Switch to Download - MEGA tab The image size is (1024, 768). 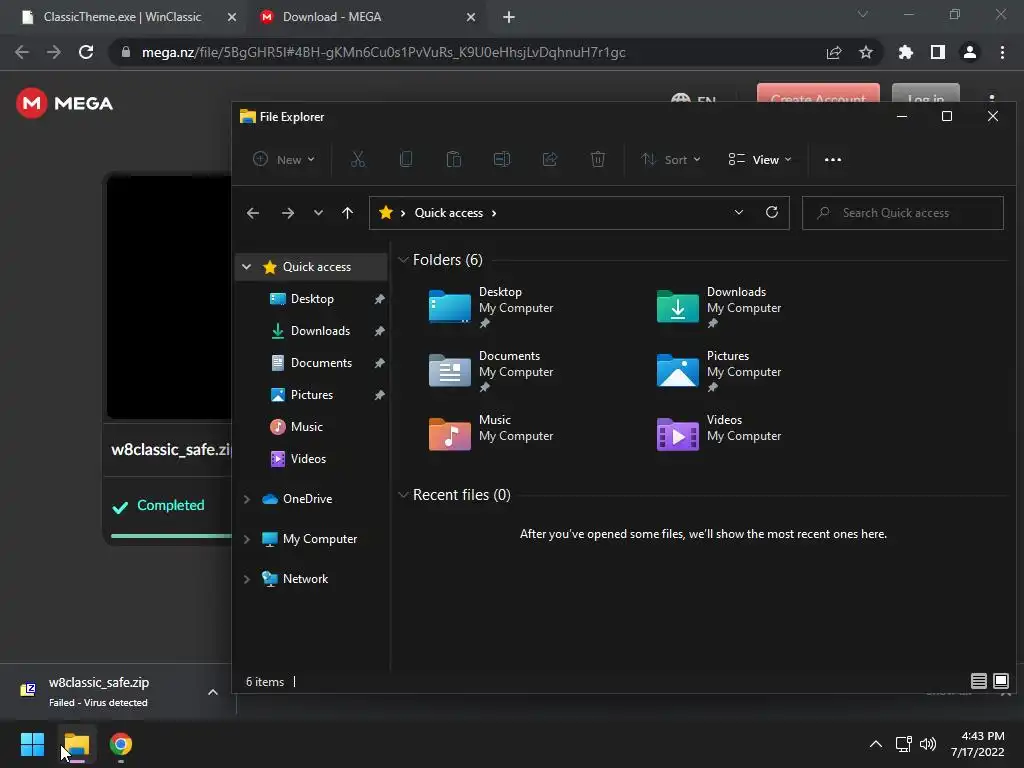tap(332, 17)
